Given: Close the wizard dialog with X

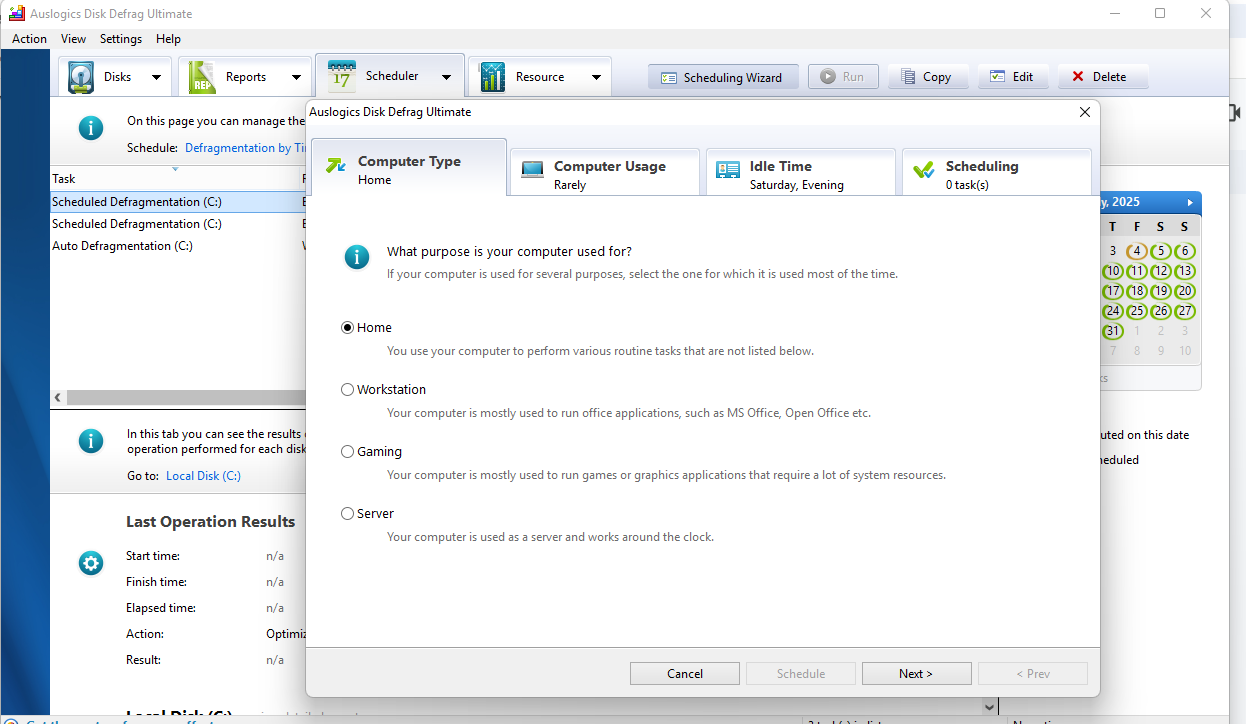Looking at the screenshot, I should coord(1085,112).
